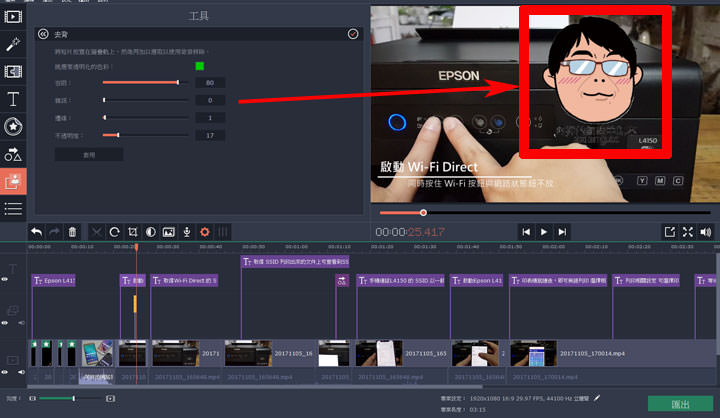Select the Crop tool
The width and height of the screenshot is (720, 418).
133,232
